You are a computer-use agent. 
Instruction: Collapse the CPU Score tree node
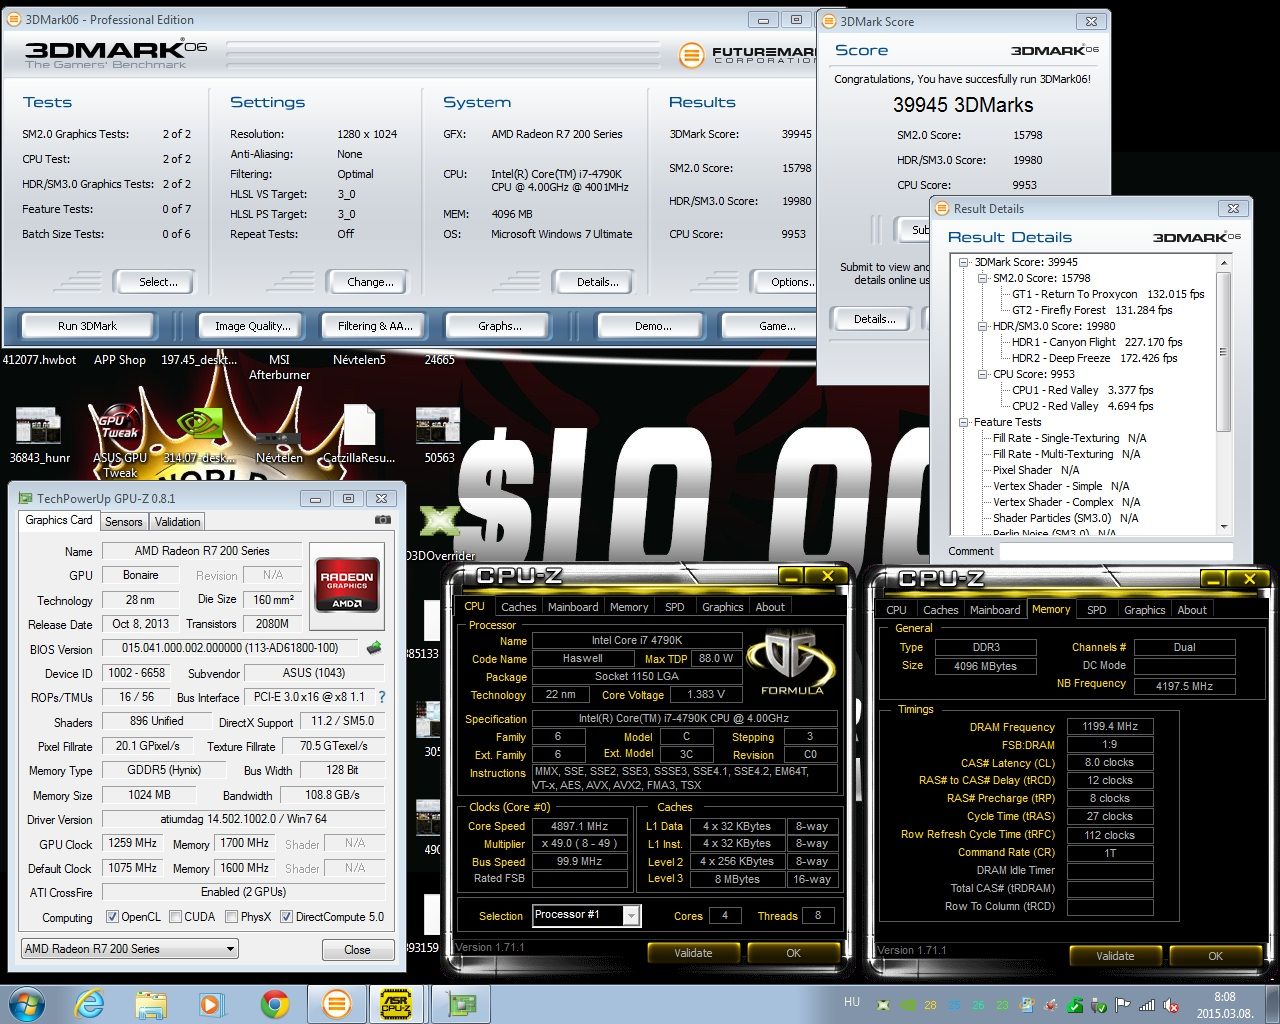[983, 374]
